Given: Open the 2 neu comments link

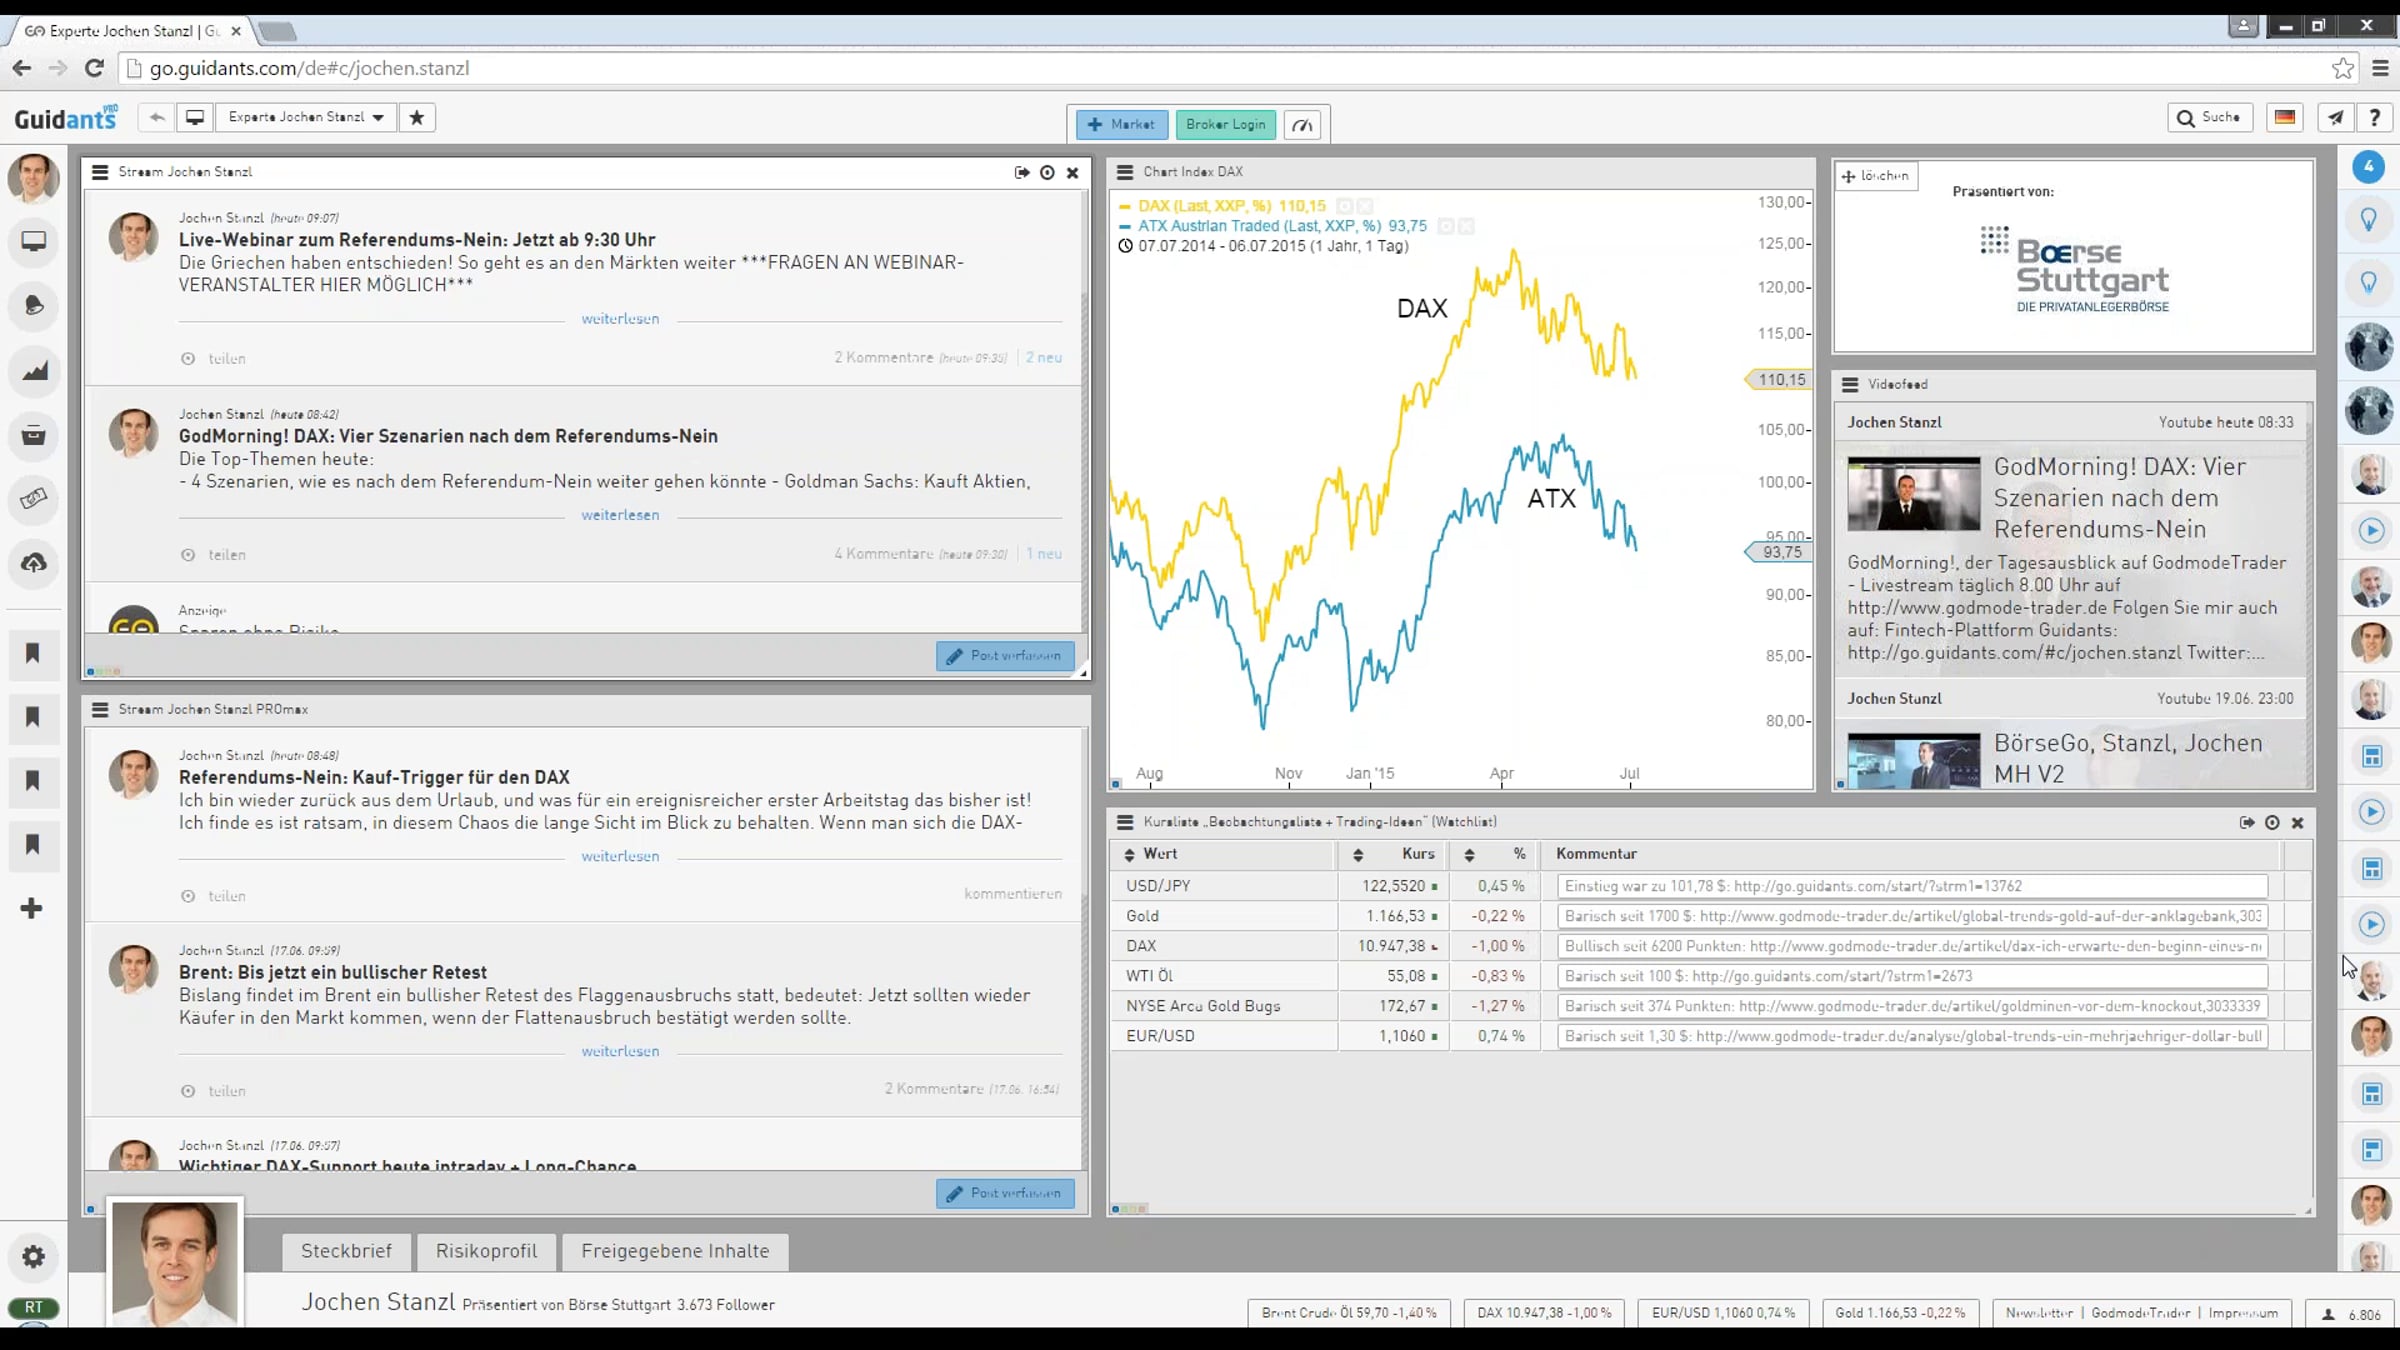Looking at the screenshot, I should point(1044,357).
